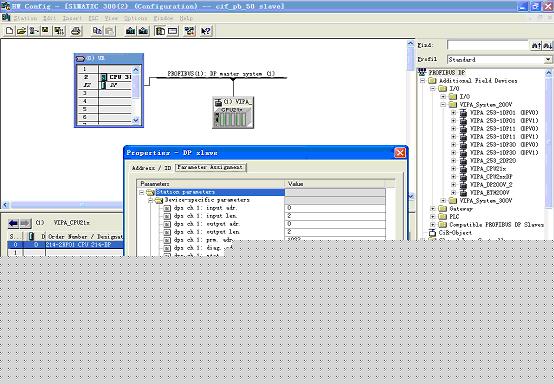This screenshot has height=384, width=554.
Task: Expand Compatible PROFIBUS DP Slaves folder
Action: click(x=433, y=225)
